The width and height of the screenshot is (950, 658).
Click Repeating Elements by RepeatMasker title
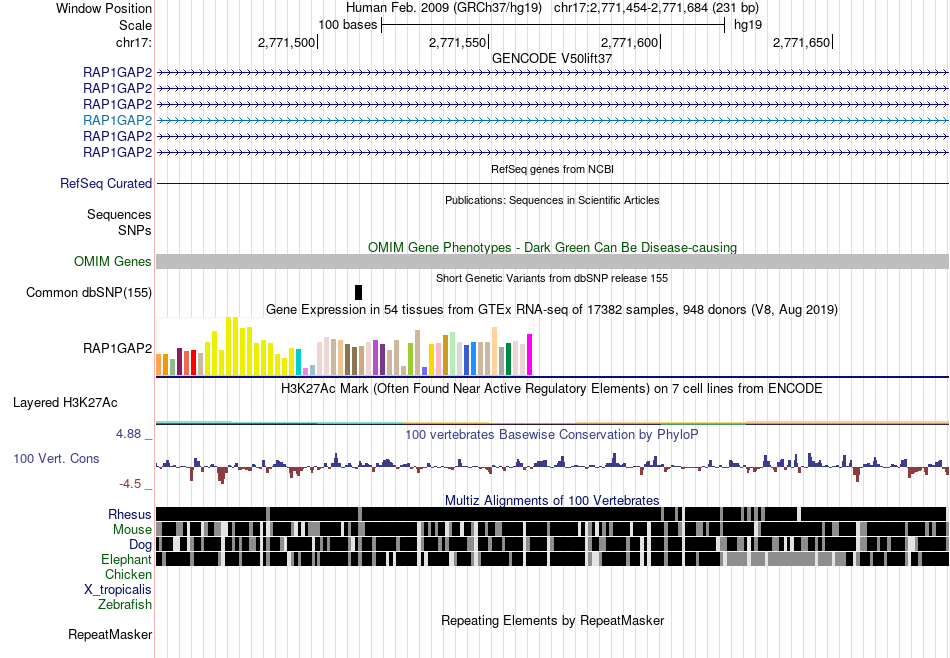[x=552, y=620]
